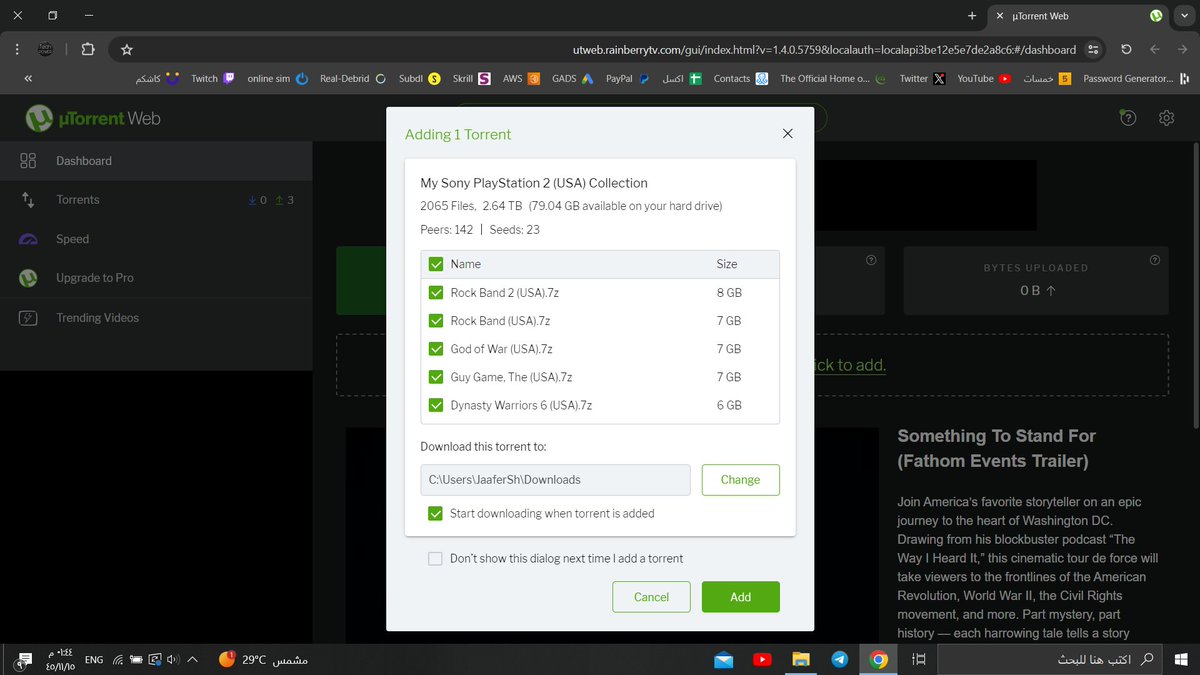The width and height of the screenshot is (1200, 675).
Task: Uncheck Rock Band 2 (USA).7z
Action: pyautogui.click(x=436, y=293)
